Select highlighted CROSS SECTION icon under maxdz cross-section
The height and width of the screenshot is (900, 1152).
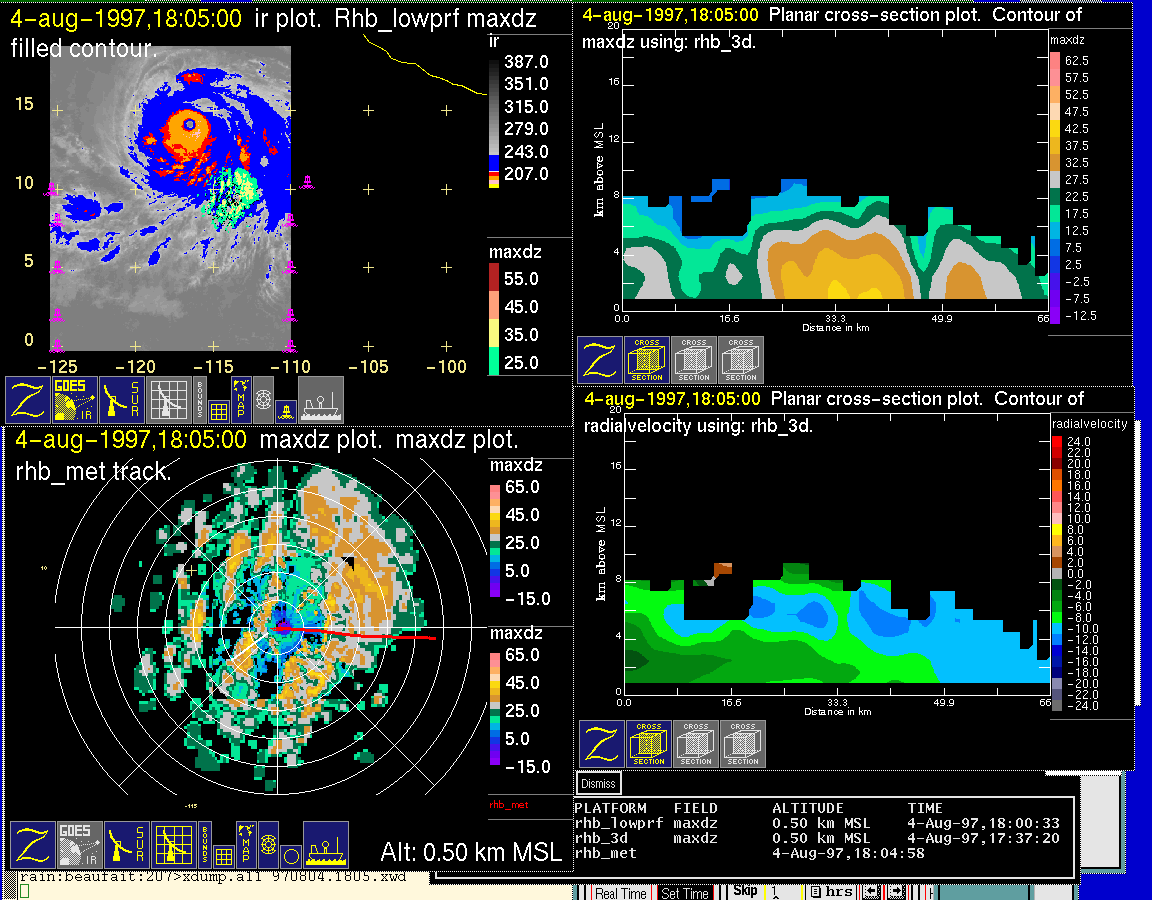tap(647, 360)
